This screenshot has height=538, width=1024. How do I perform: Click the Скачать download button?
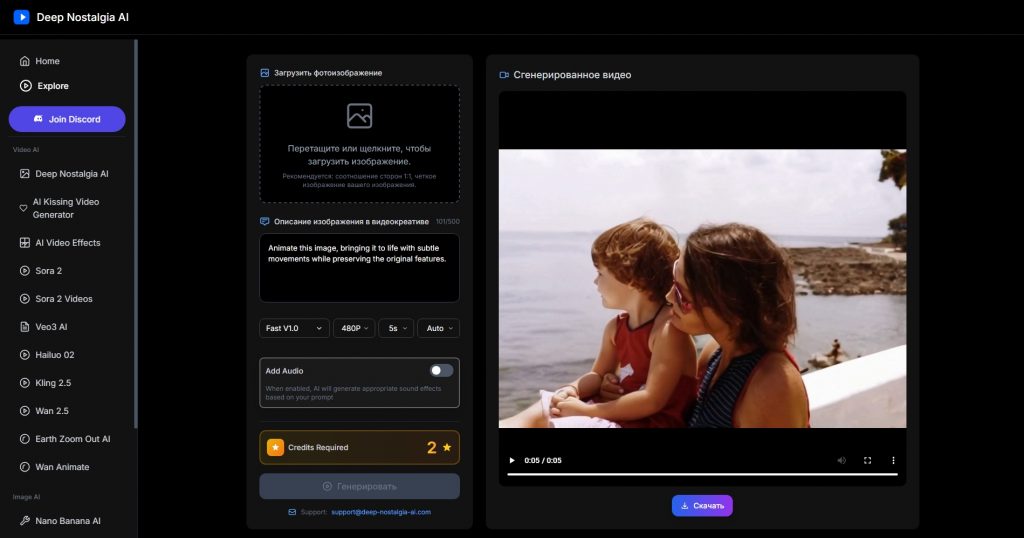[x=702, y=506]
